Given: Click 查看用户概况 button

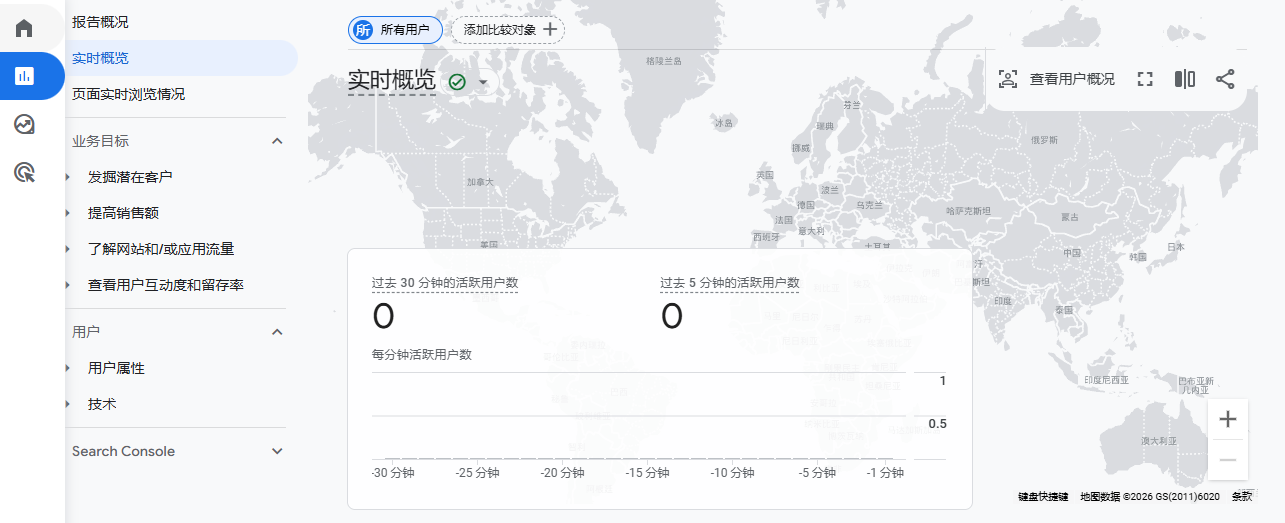Looking at the screenshot, I should [1057, 79].
